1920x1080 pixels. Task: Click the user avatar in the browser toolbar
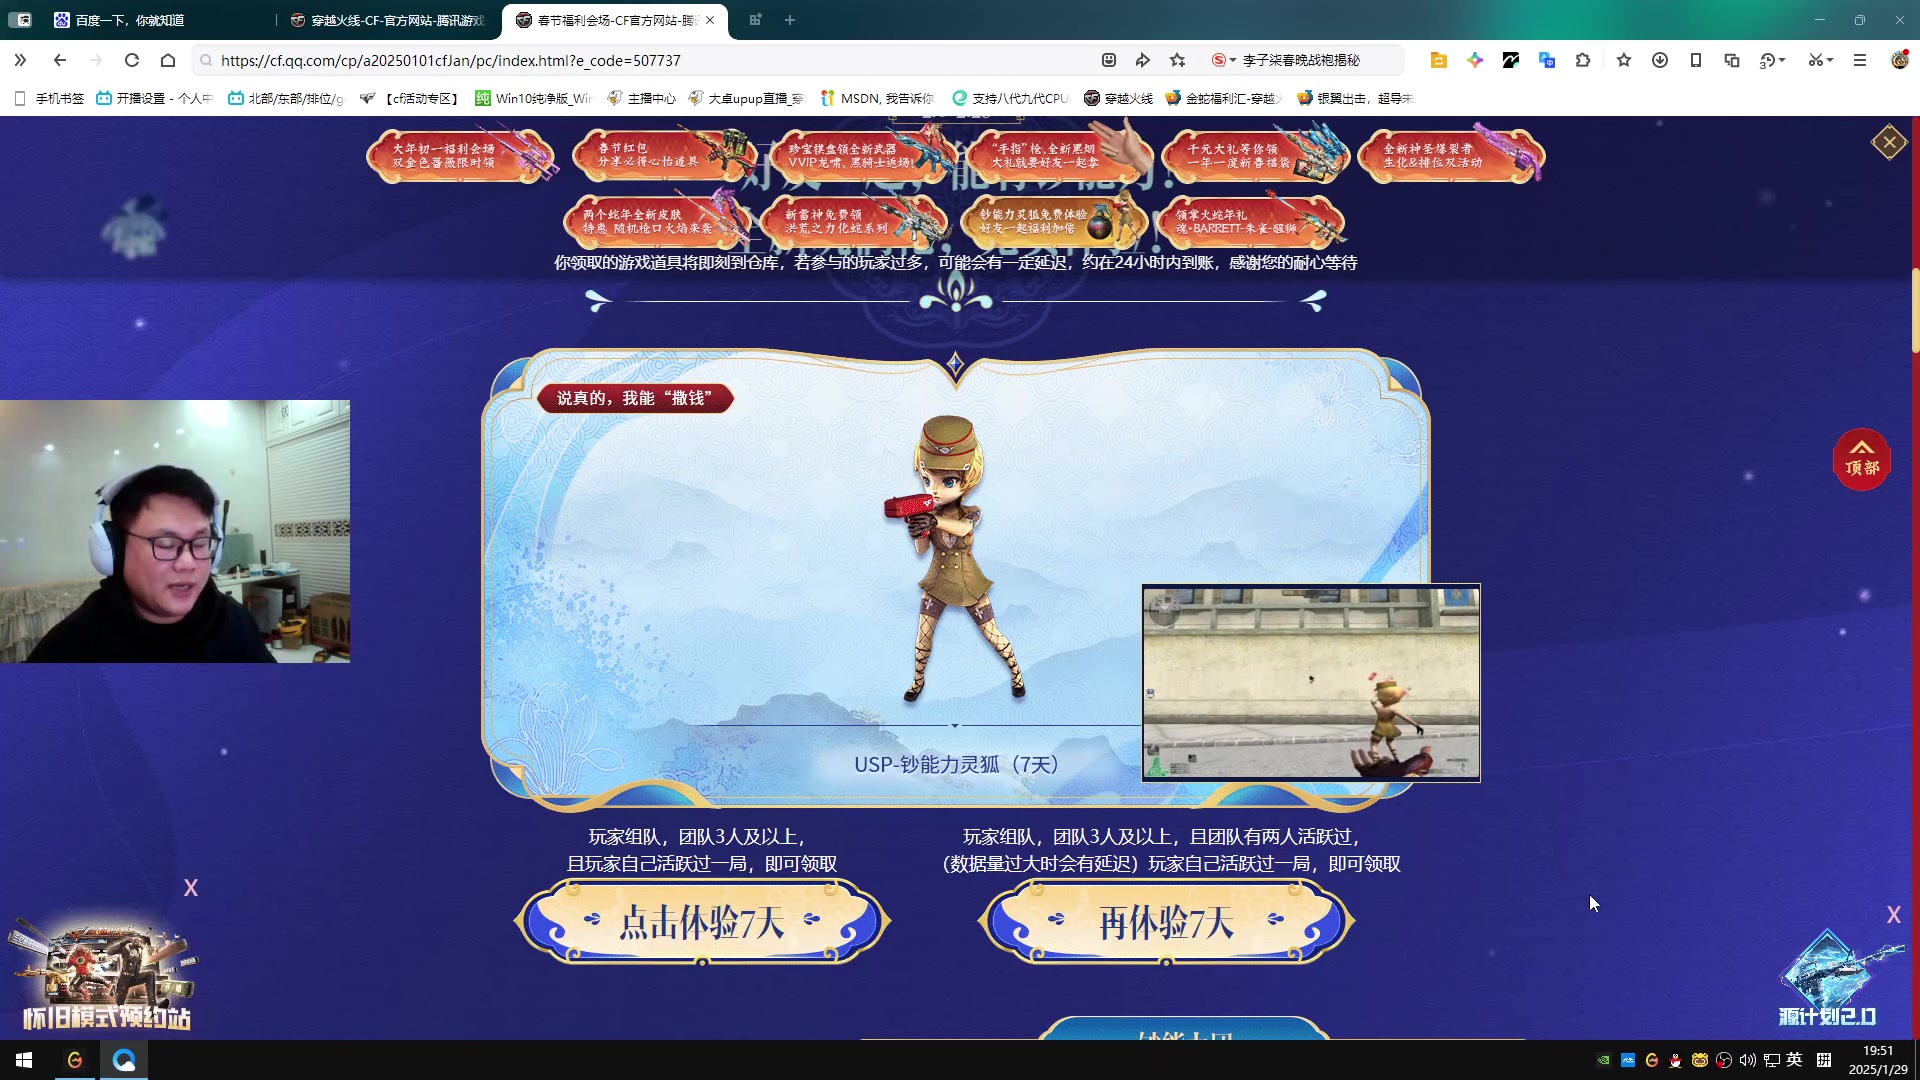click(x=1900, y=60)
